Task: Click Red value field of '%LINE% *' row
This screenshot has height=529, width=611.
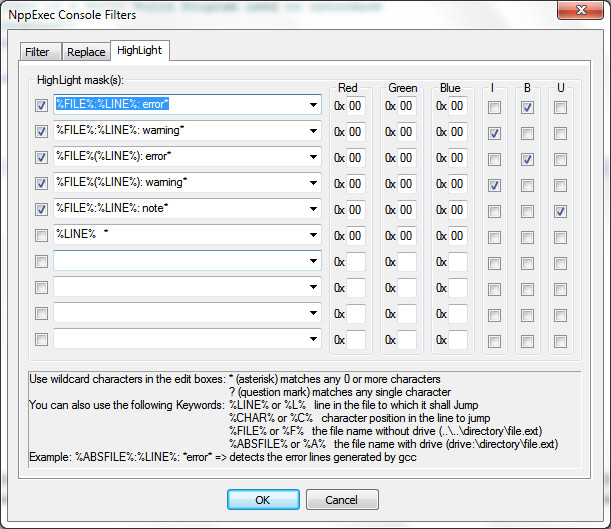Action: (356, 236)
